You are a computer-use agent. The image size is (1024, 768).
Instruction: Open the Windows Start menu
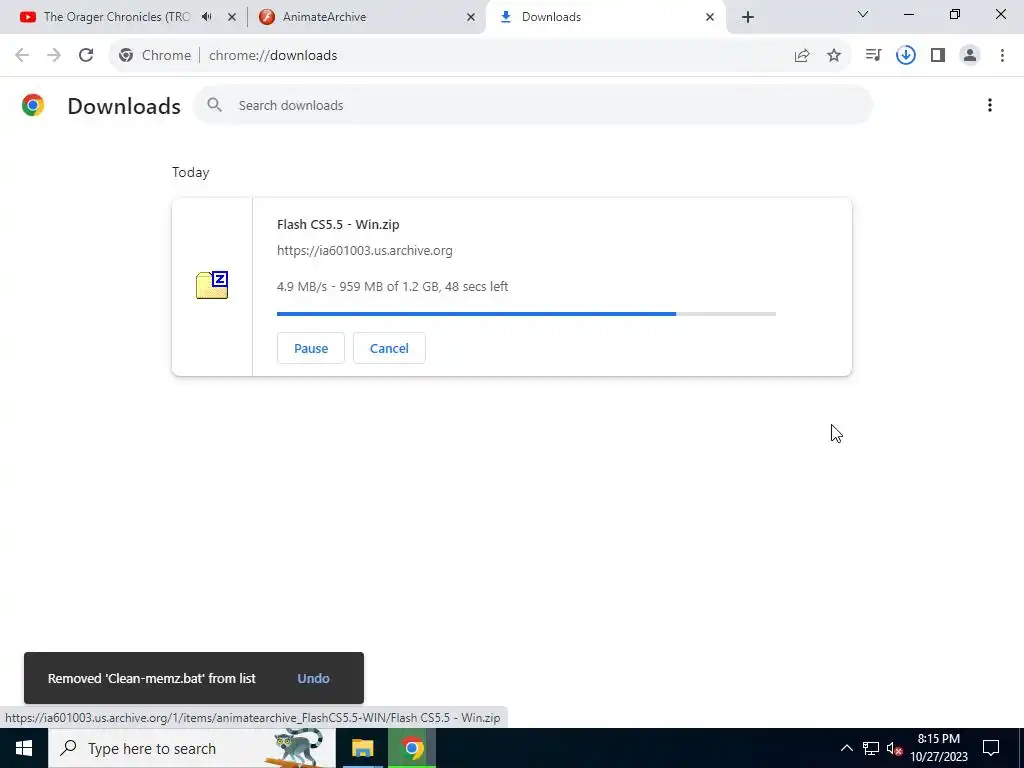pos(24,748)
